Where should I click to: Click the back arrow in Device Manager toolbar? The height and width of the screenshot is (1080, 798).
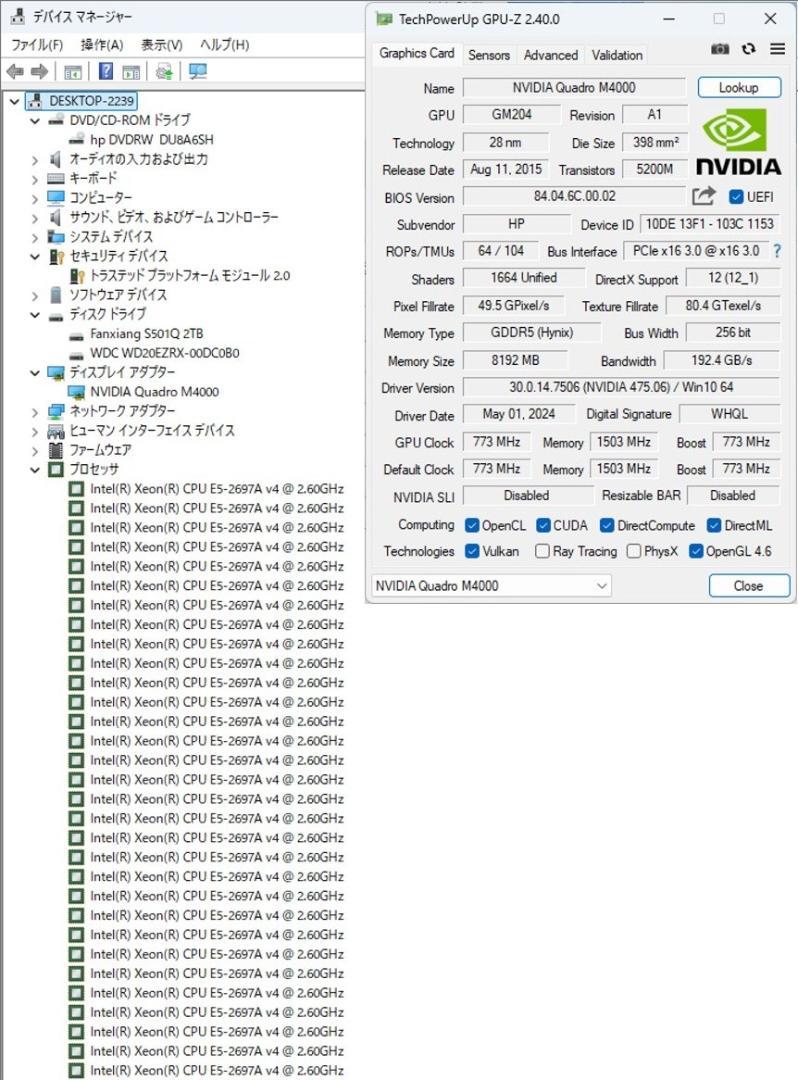15,71
